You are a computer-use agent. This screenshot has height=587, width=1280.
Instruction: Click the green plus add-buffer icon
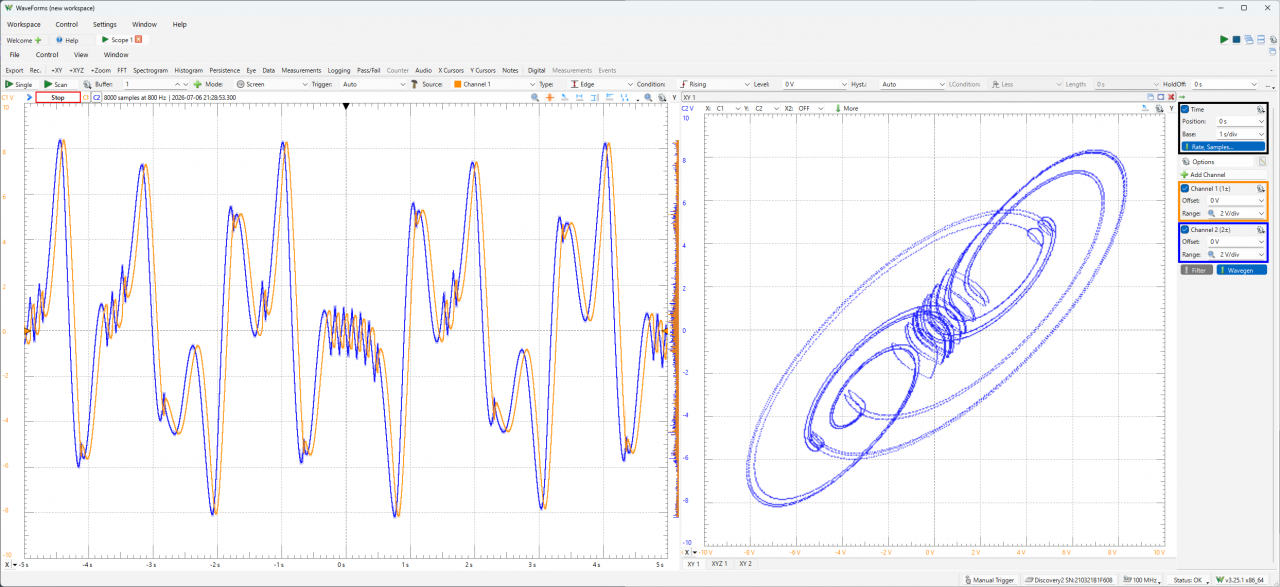click(197, 84)
